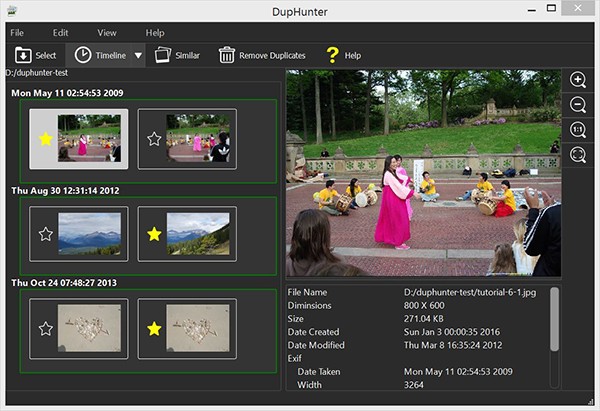The image size is (600, 411).
Task: Zoom out of the preview image
Action: [x=578, y=105]
